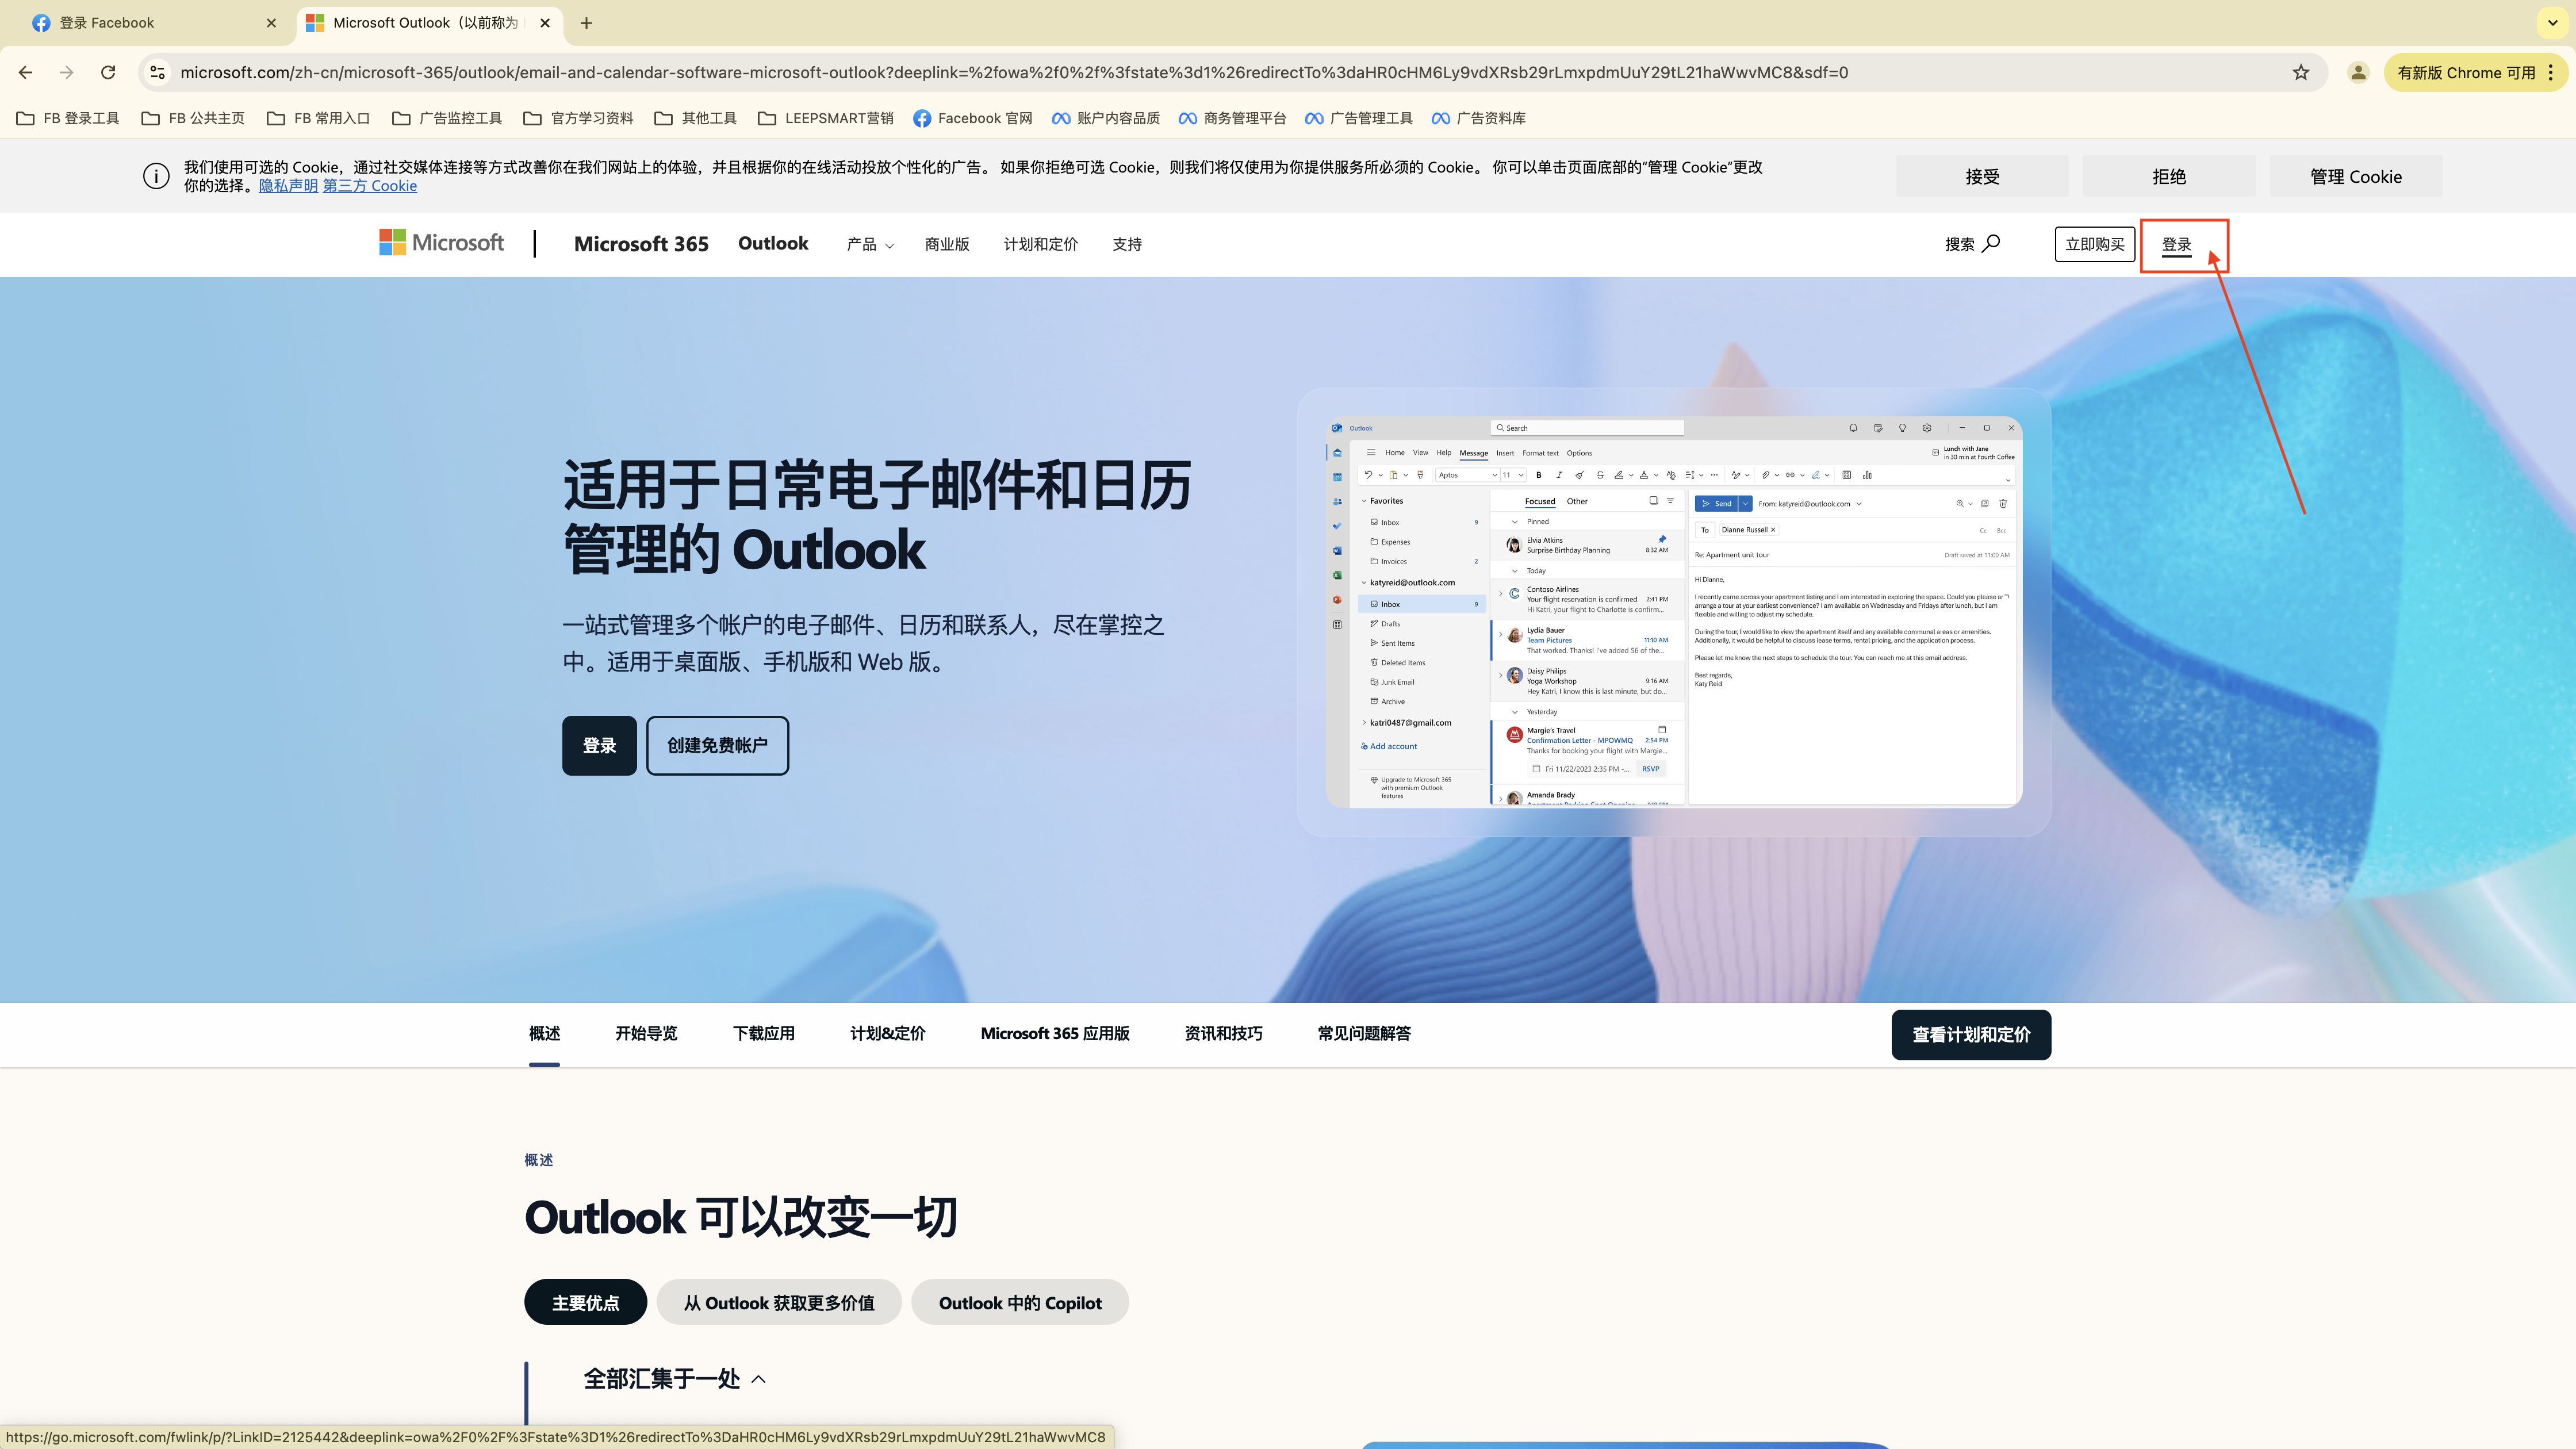
Task: Open the 官方学习资料 bookmark folder
Action: pos(579,118)
